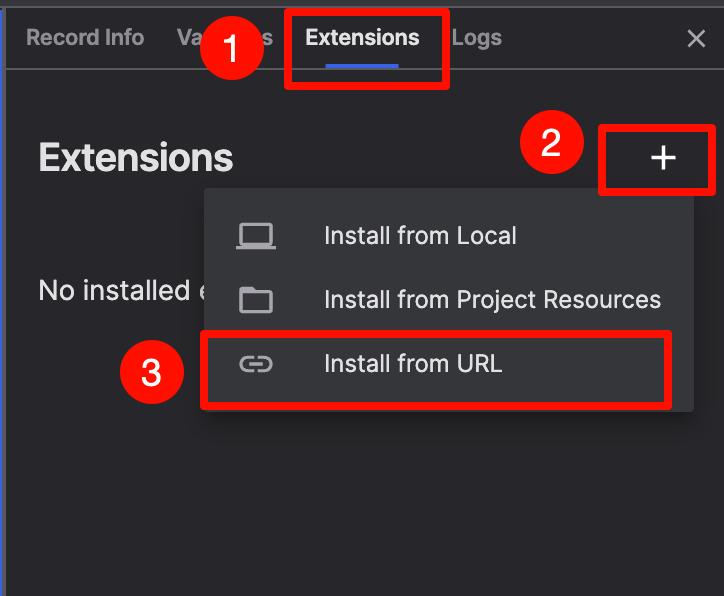Click the laptop icon for local install
724x596 pixels.
[256, 236]
